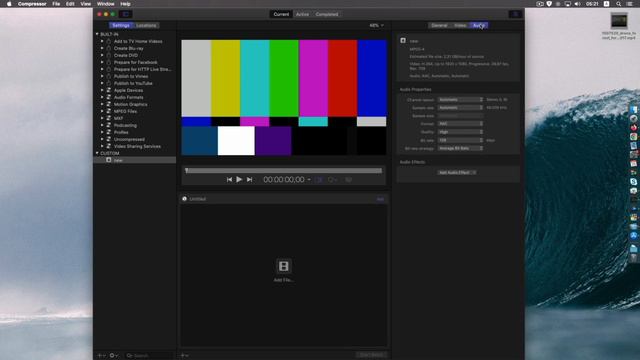Expand the MPEG Files group

[x=102, y=111]
